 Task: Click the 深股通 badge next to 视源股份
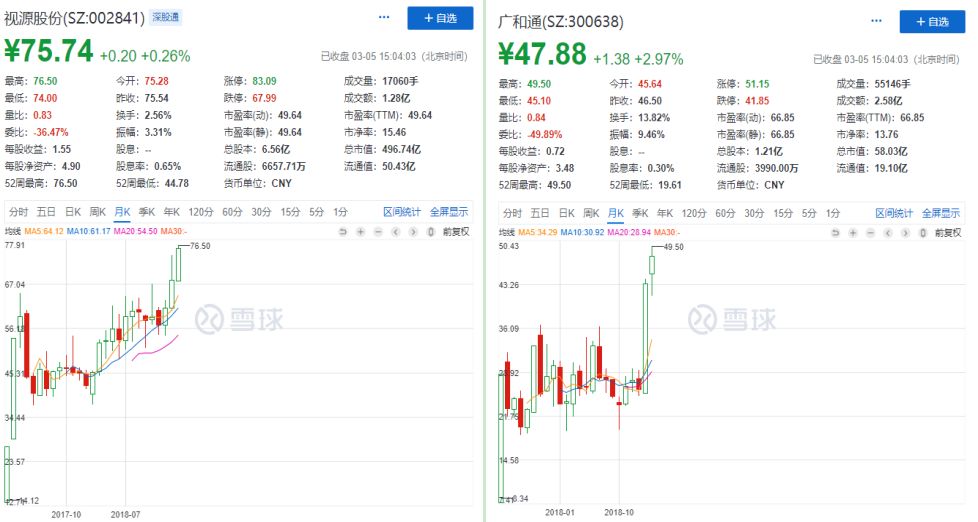coord(165,17)
